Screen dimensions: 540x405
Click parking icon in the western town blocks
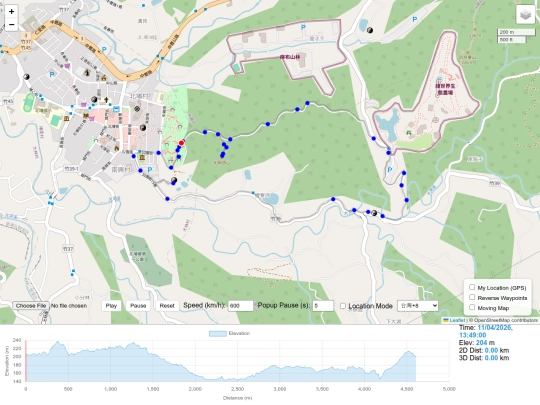pyautogui.click(x=52, y=74)
